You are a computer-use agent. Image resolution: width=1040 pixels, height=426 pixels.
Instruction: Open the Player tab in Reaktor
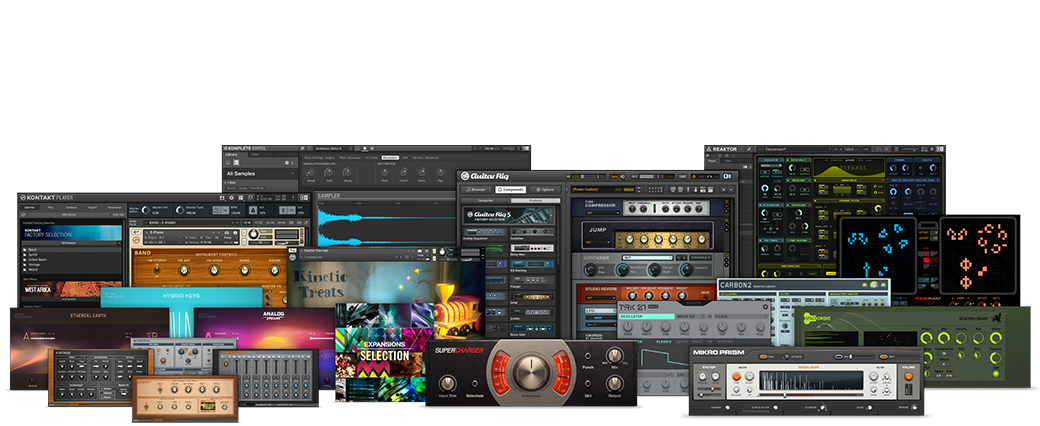712,161
